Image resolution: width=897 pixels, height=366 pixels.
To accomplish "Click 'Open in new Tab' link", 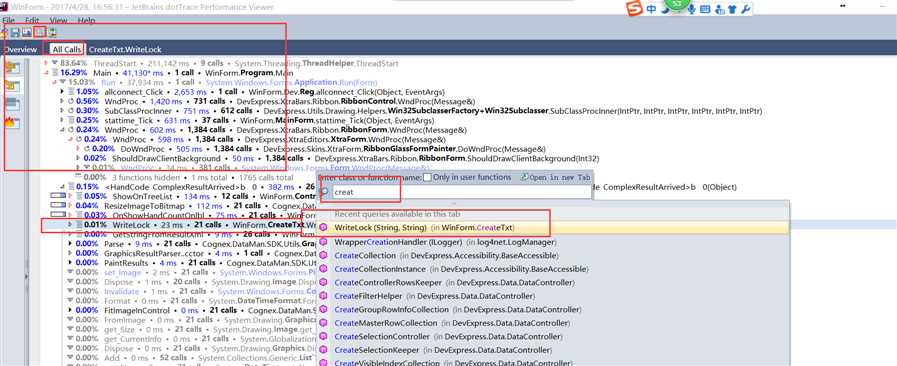I will click(x=554, y=178).
